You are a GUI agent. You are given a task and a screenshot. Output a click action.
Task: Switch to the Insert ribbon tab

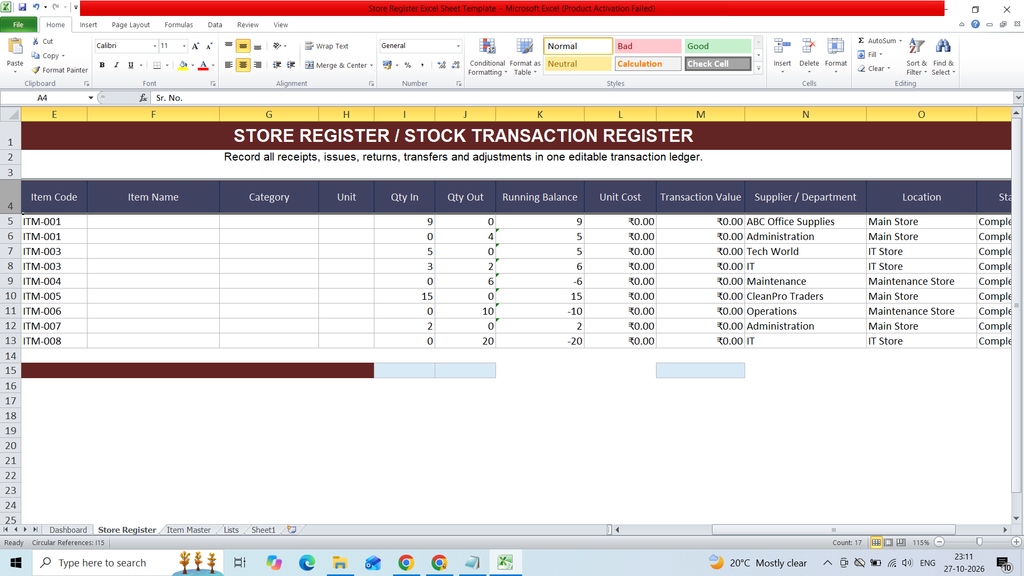pos(88,25)
